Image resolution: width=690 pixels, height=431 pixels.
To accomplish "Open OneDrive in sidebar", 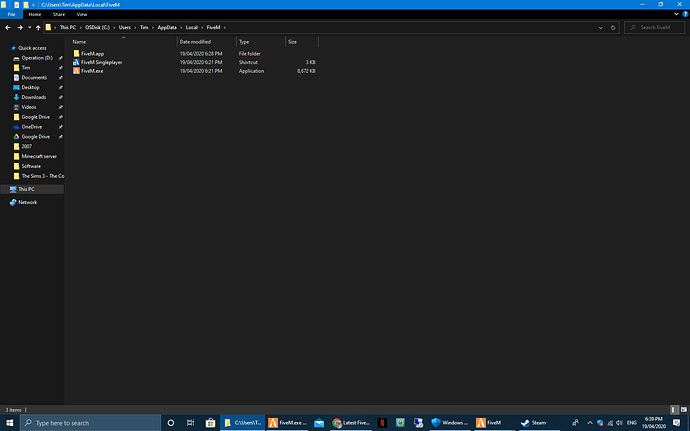I will click(x=32, y=127).
